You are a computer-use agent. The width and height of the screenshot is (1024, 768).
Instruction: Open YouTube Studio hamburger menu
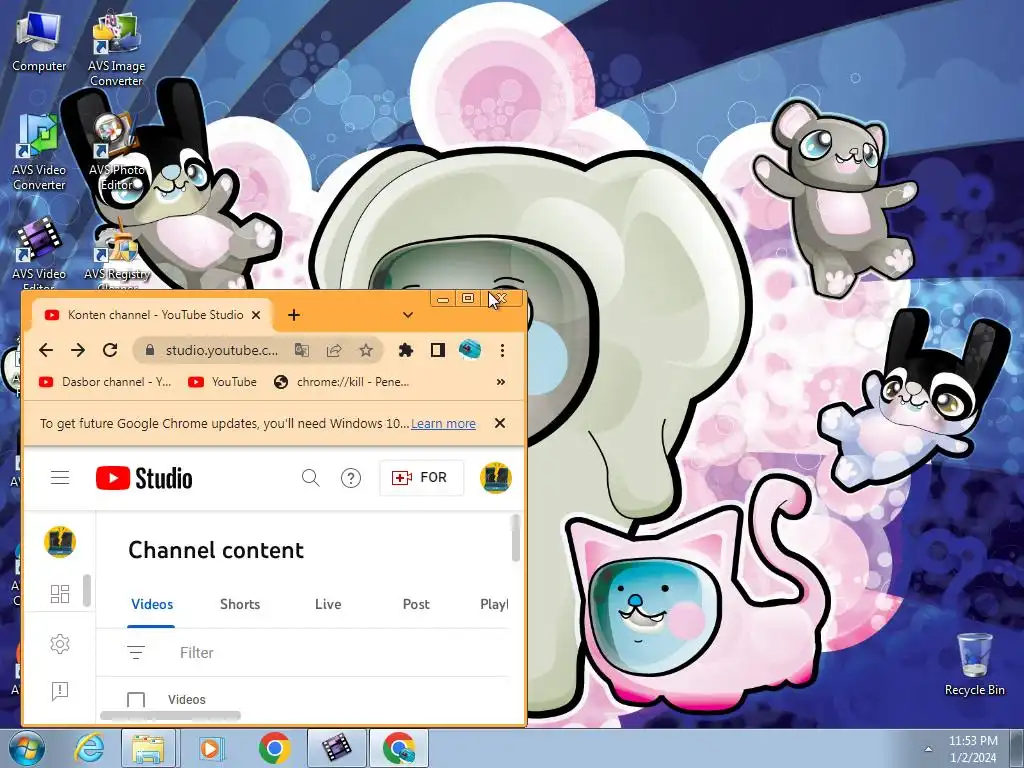pos(60,478)
